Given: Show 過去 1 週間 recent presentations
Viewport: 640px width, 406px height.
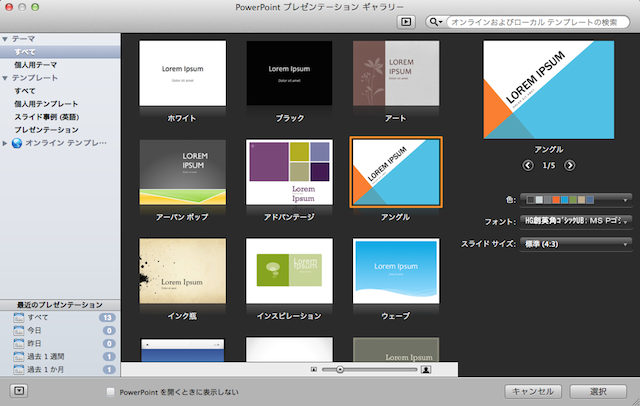Looking at the screenshot, I should (60, 356).
